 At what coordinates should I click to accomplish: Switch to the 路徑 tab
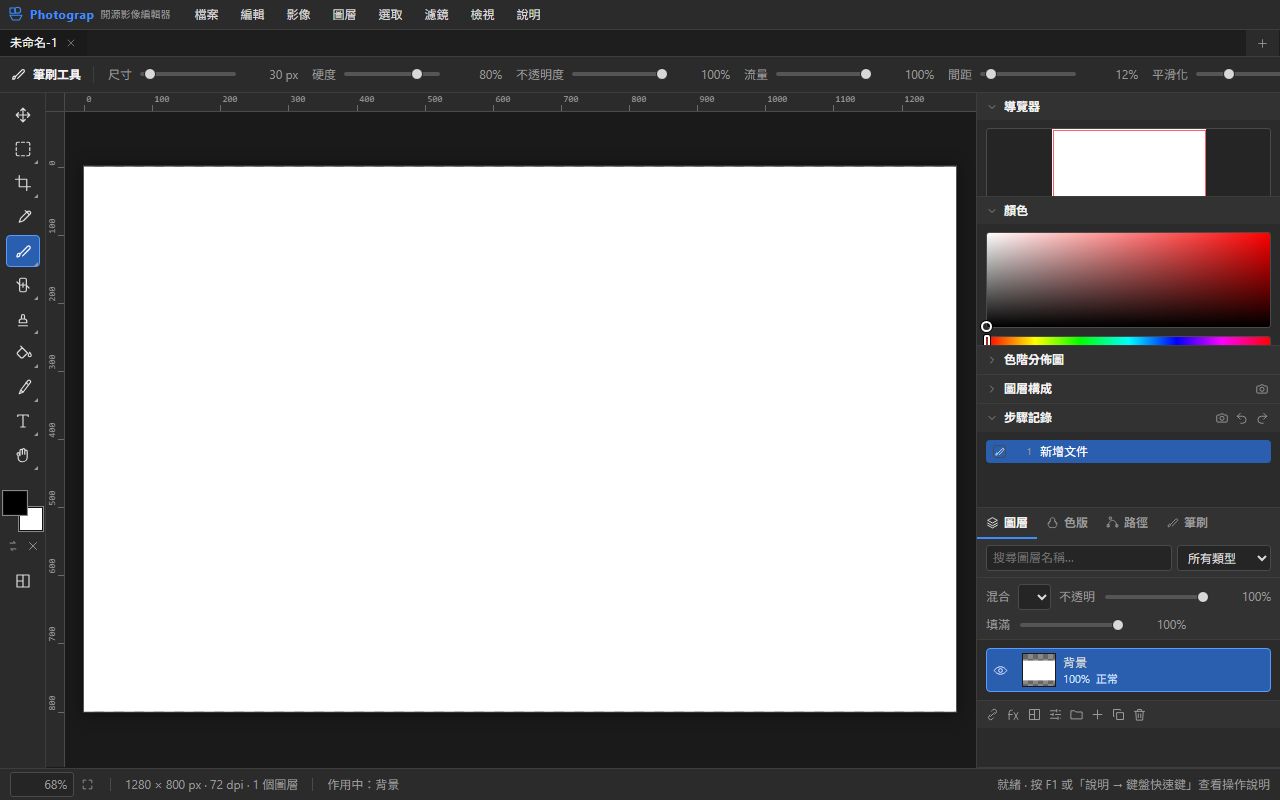click(x=1127, y=523)
